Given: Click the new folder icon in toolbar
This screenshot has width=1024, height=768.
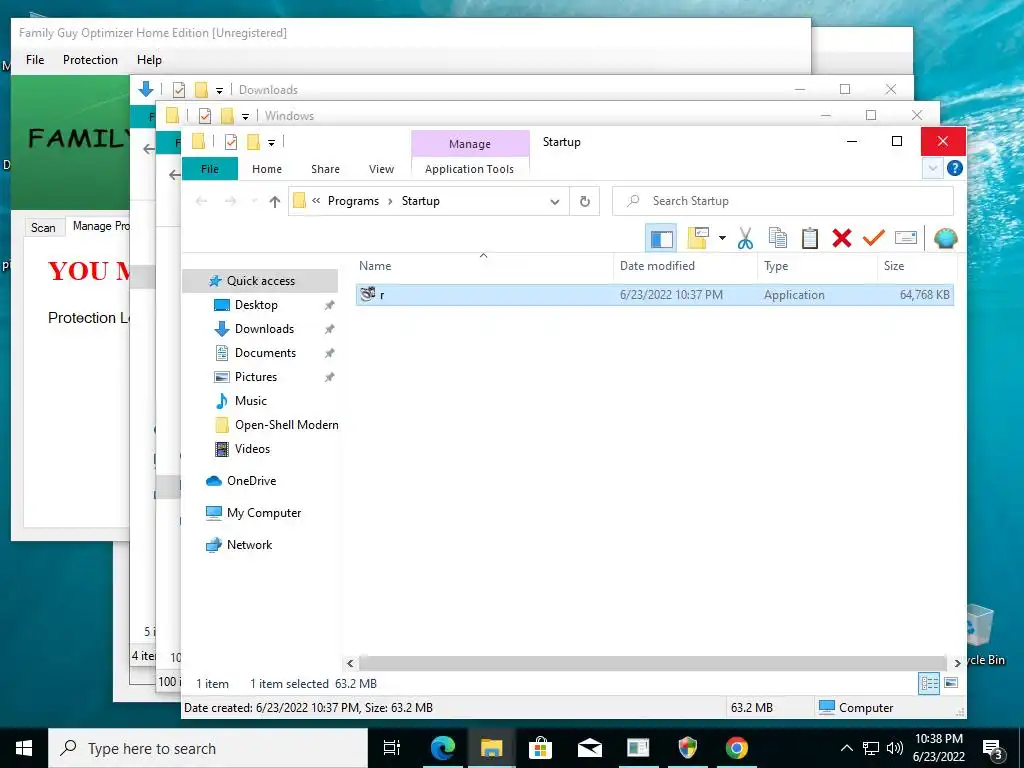Looking at the screenshot, I should click(x=697, y=238).
